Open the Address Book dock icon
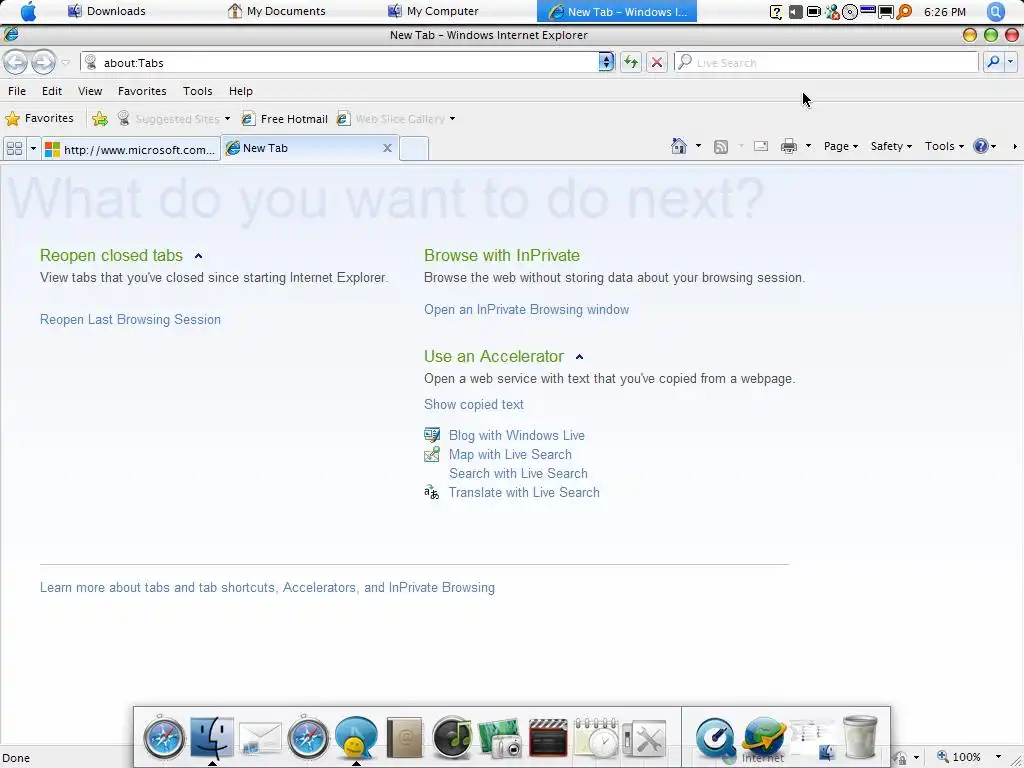Viewport: 1024px width, 768px height. click(404, 738)
